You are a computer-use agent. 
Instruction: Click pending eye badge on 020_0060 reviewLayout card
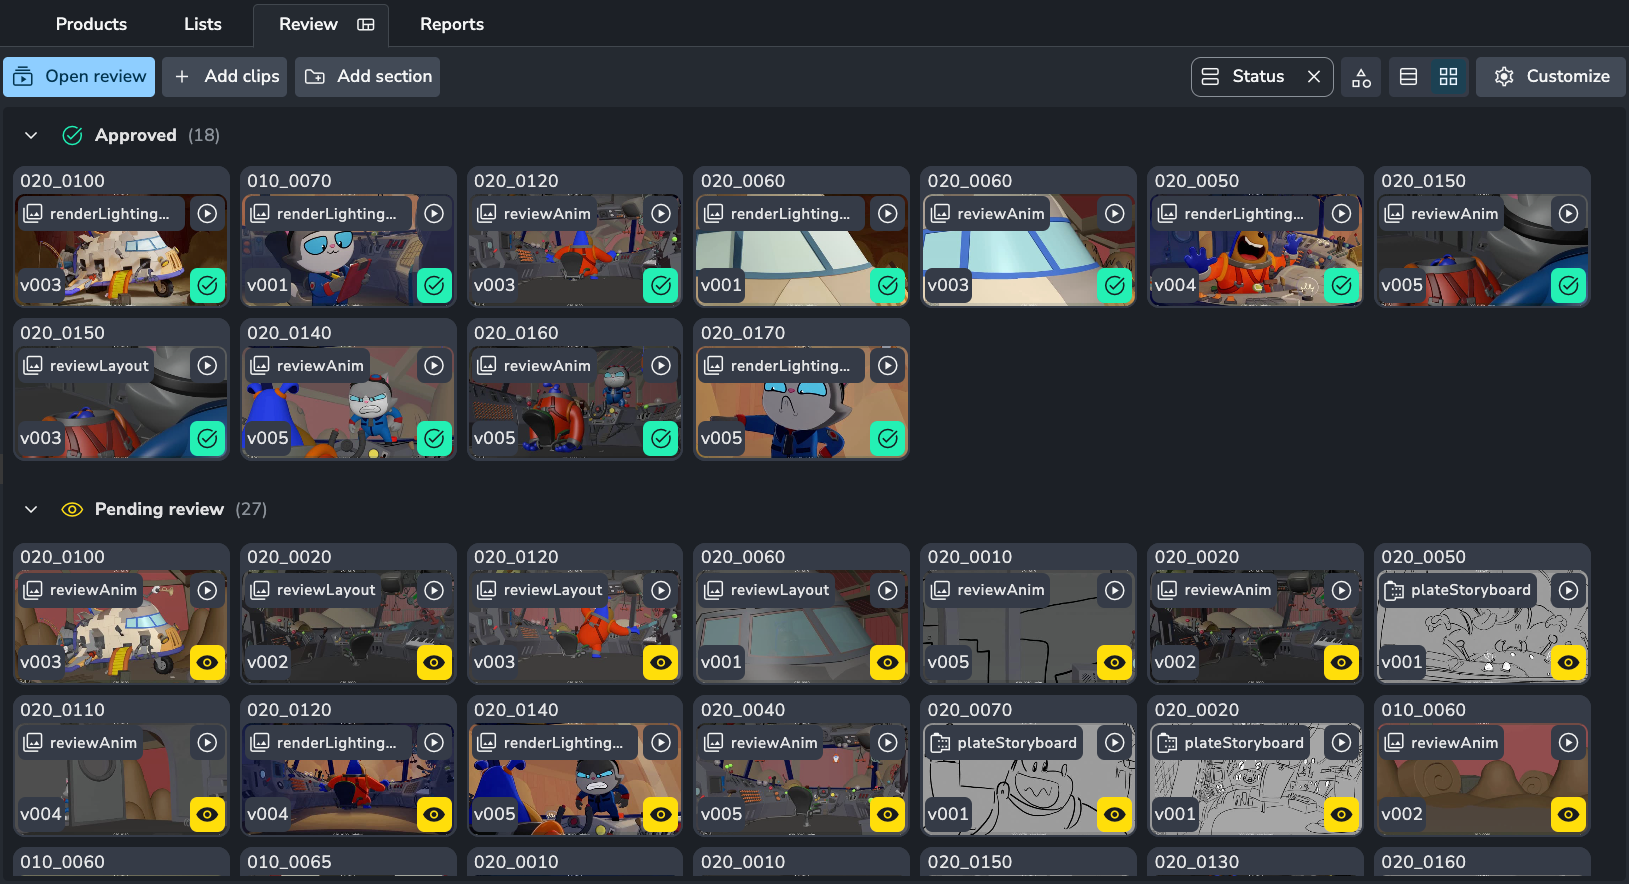point(888,662)
